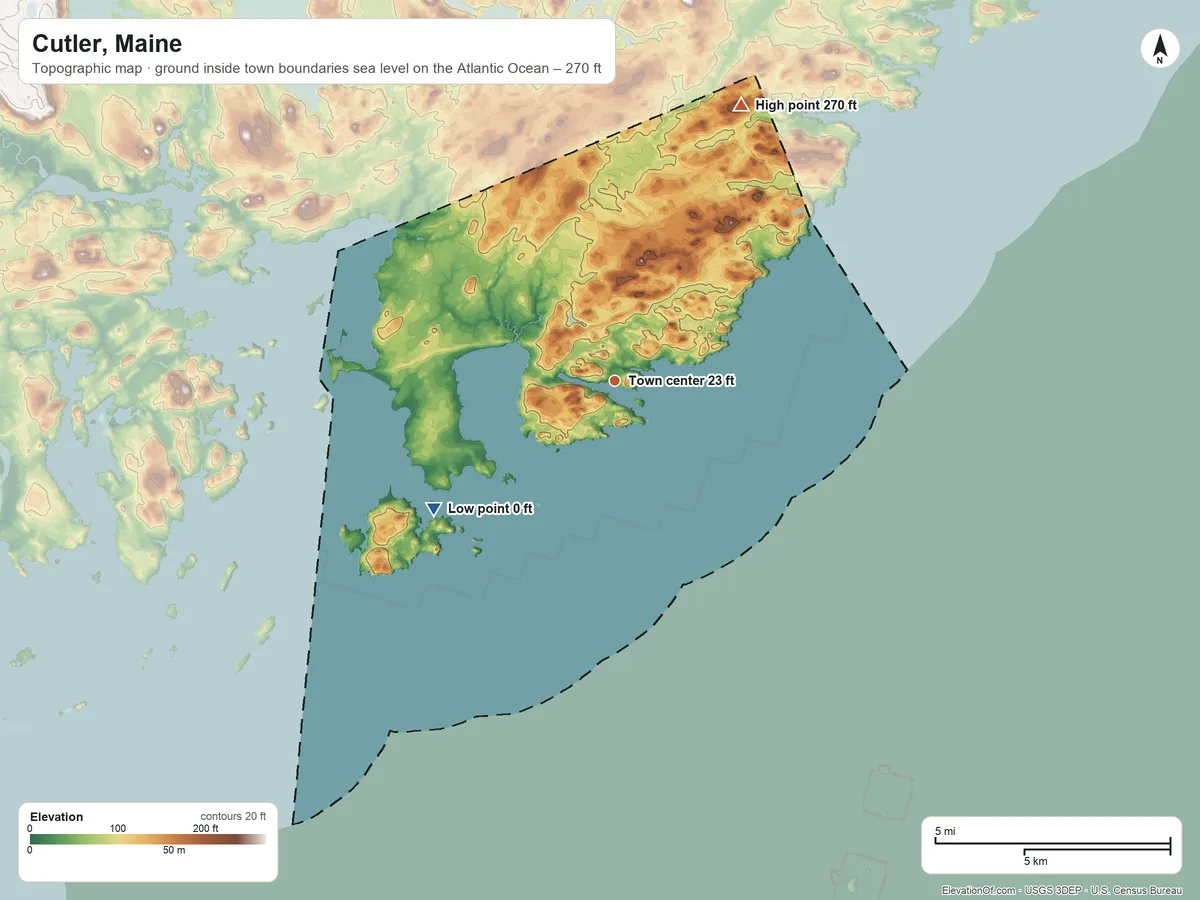This screenshot has width=1200, height=900.
Task: Click the high point triangle marker
Action: [741, 104]
